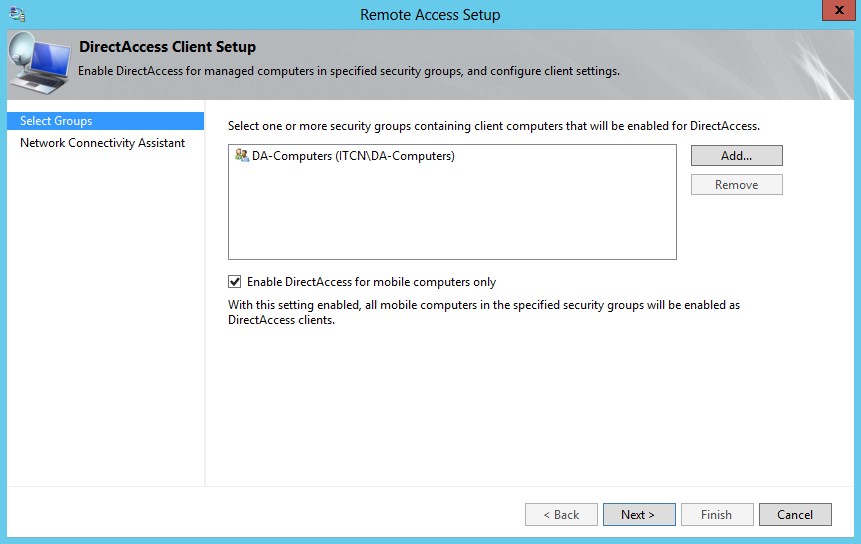
Task: Cancel the DirectAccess client setup
Action: point(795,515)
